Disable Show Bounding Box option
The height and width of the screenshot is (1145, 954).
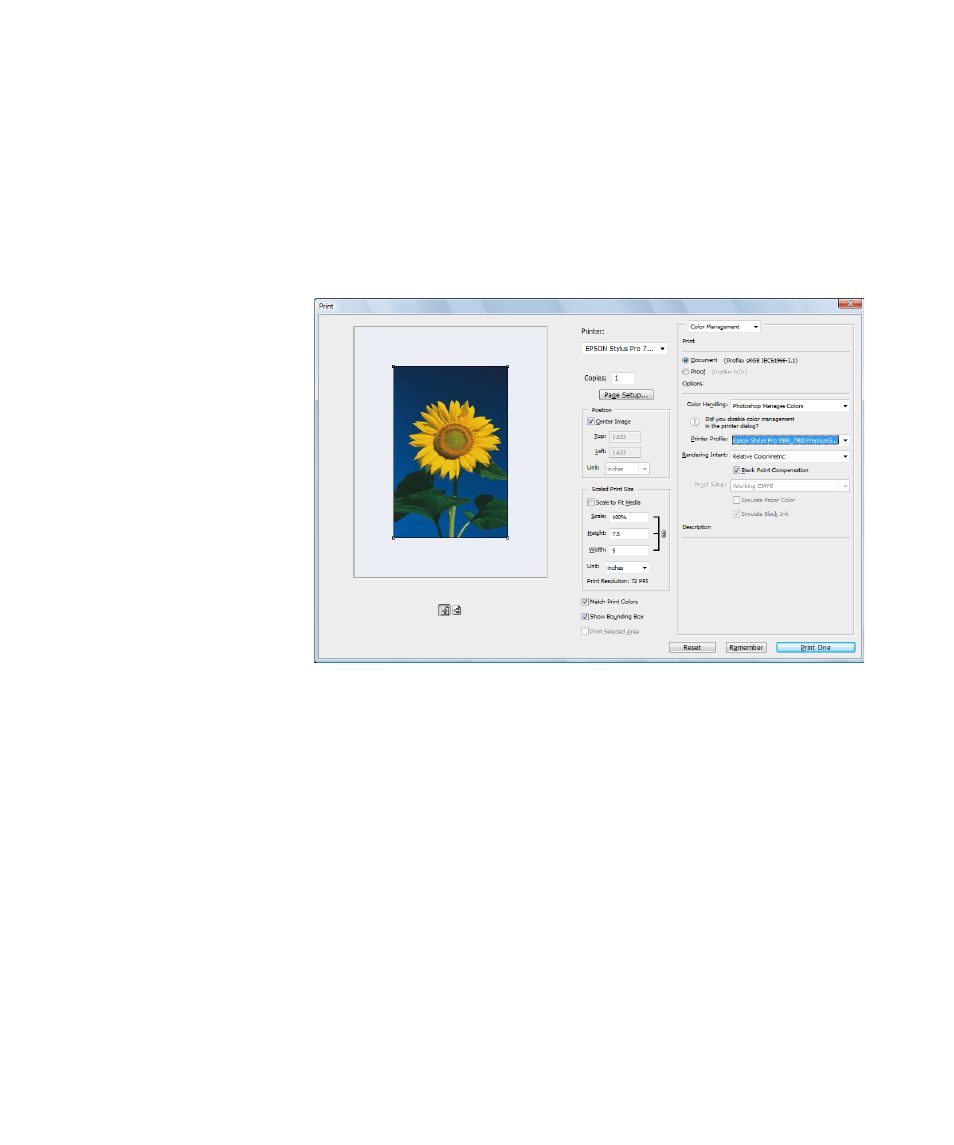(585, 617)
